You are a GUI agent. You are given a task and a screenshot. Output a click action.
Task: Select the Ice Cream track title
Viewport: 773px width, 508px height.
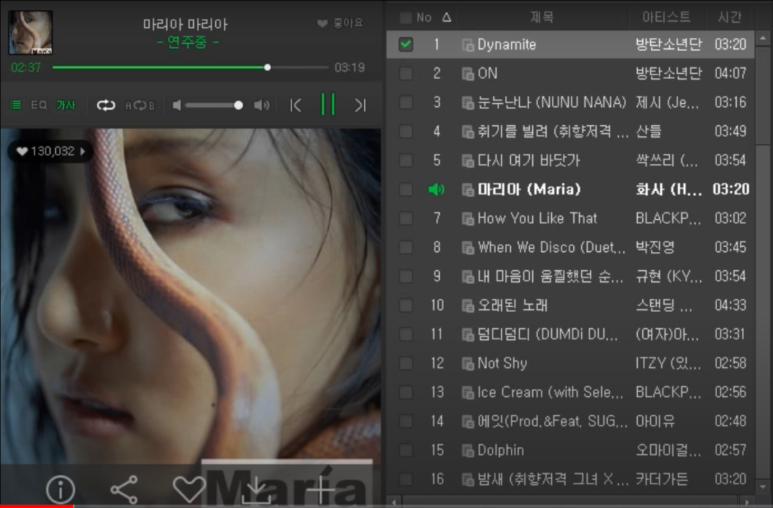click(x=550, y=392)
